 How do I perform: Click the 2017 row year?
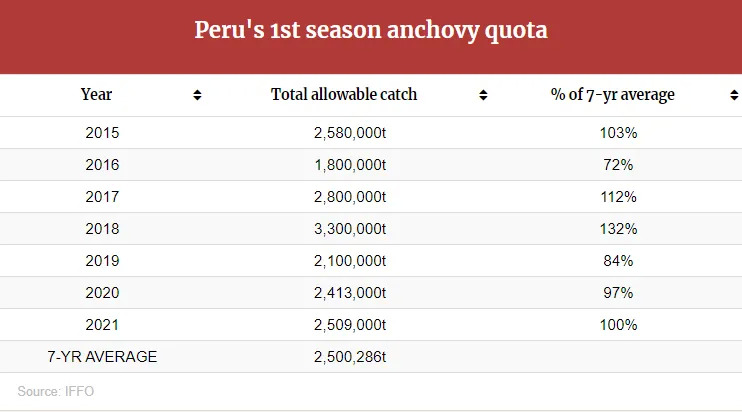[x=101, y=196]
